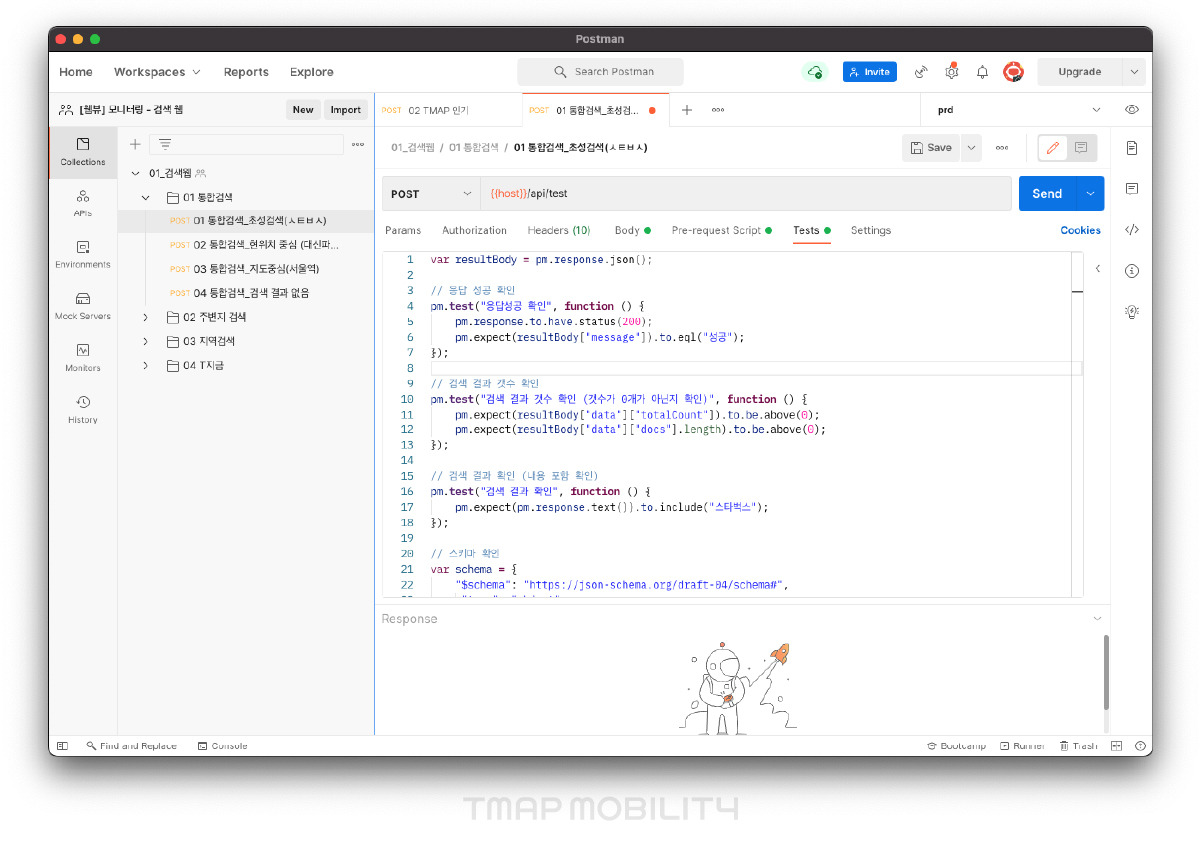Open the request info icon
The width and height of the screenshot is (1201, 851).
pyautogui.click(x=1132, y=270)
